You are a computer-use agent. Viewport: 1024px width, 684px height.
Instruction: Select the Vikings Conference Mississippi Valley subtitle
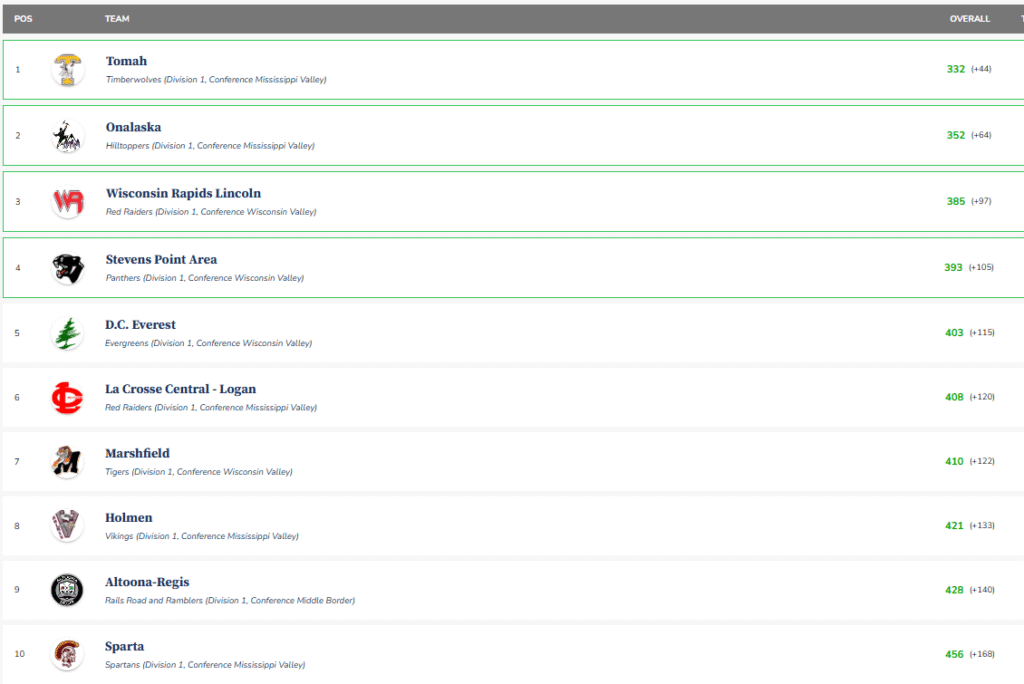tap(202, 536)
